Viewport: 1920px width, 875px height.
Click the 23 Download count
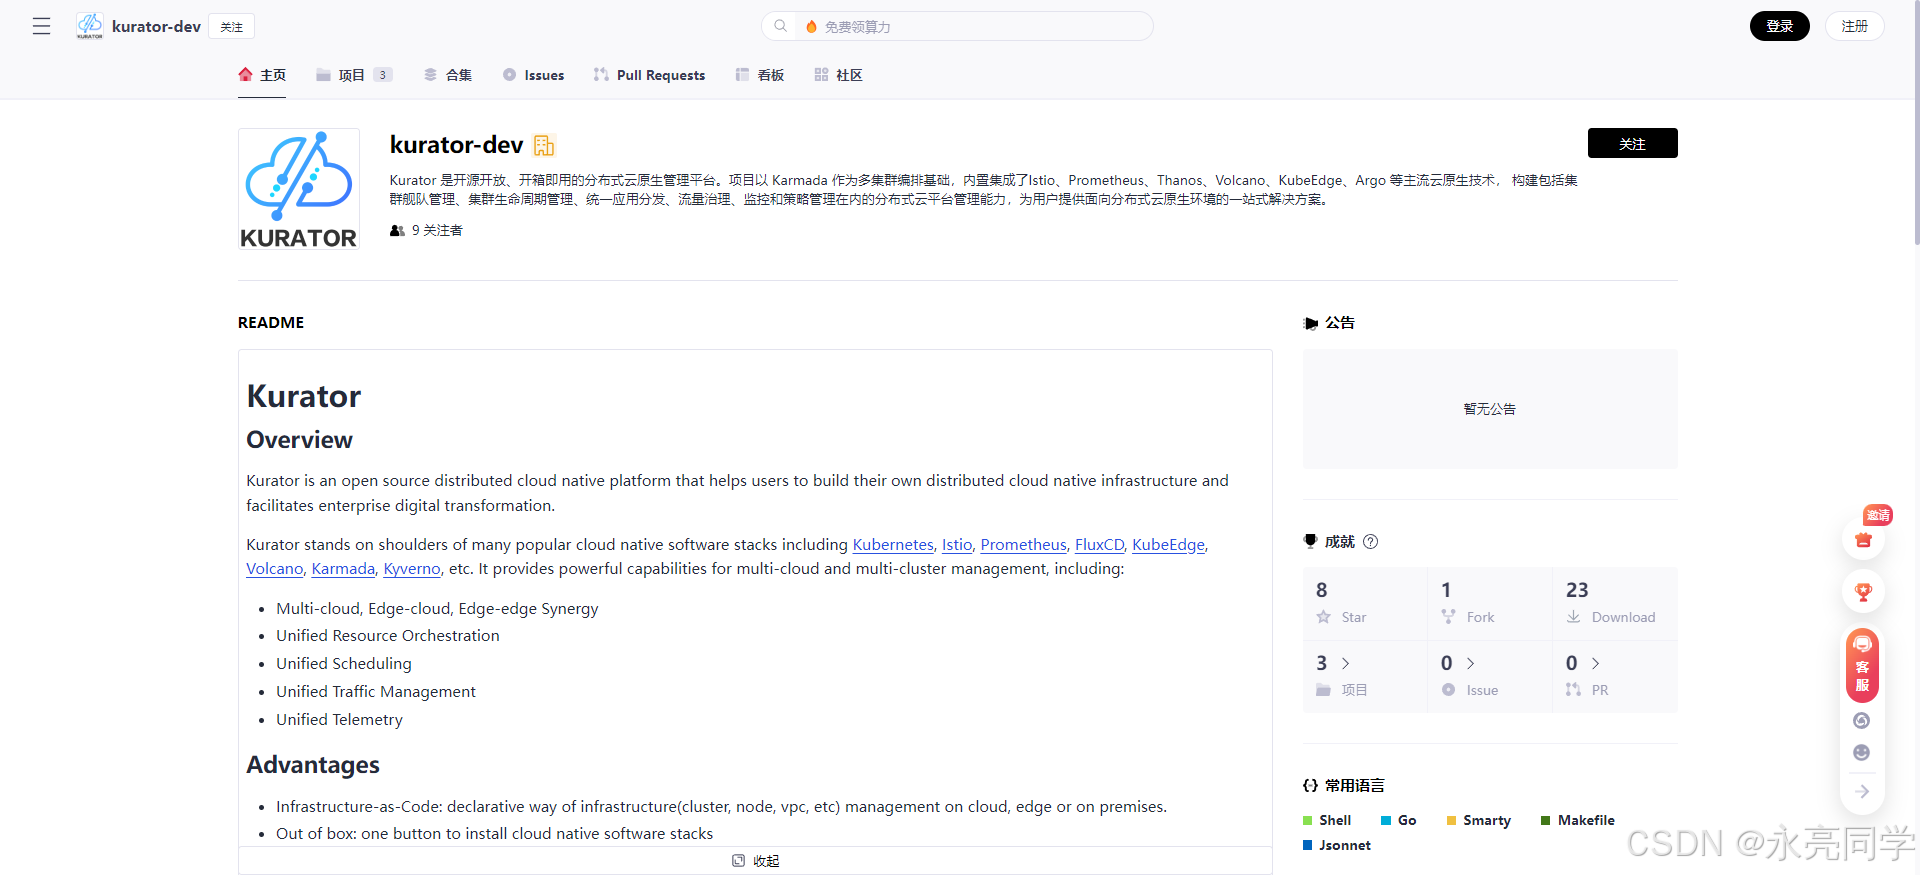click(1577, 590)
